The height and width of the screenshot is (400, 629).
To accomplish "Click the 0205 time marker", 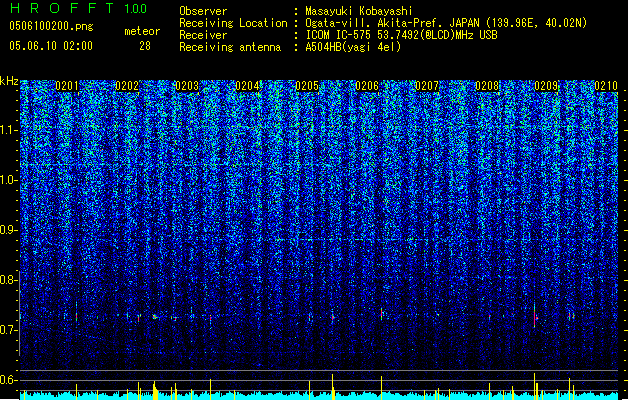I will point(307,86).
